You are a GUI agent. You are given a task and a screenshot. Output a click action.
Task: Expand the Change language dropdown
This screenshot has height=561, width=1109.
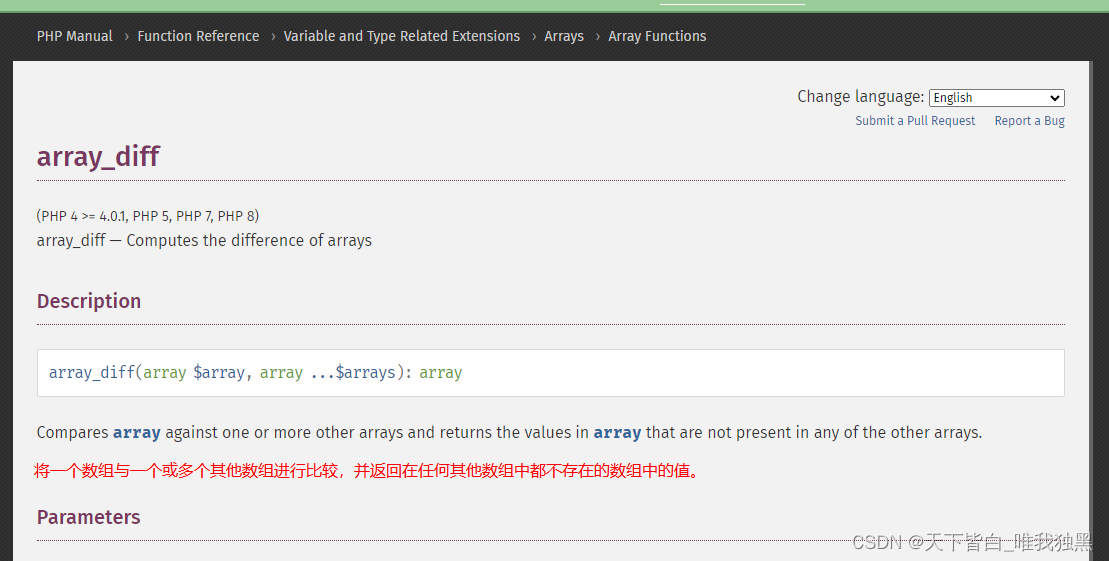(997, 98)
